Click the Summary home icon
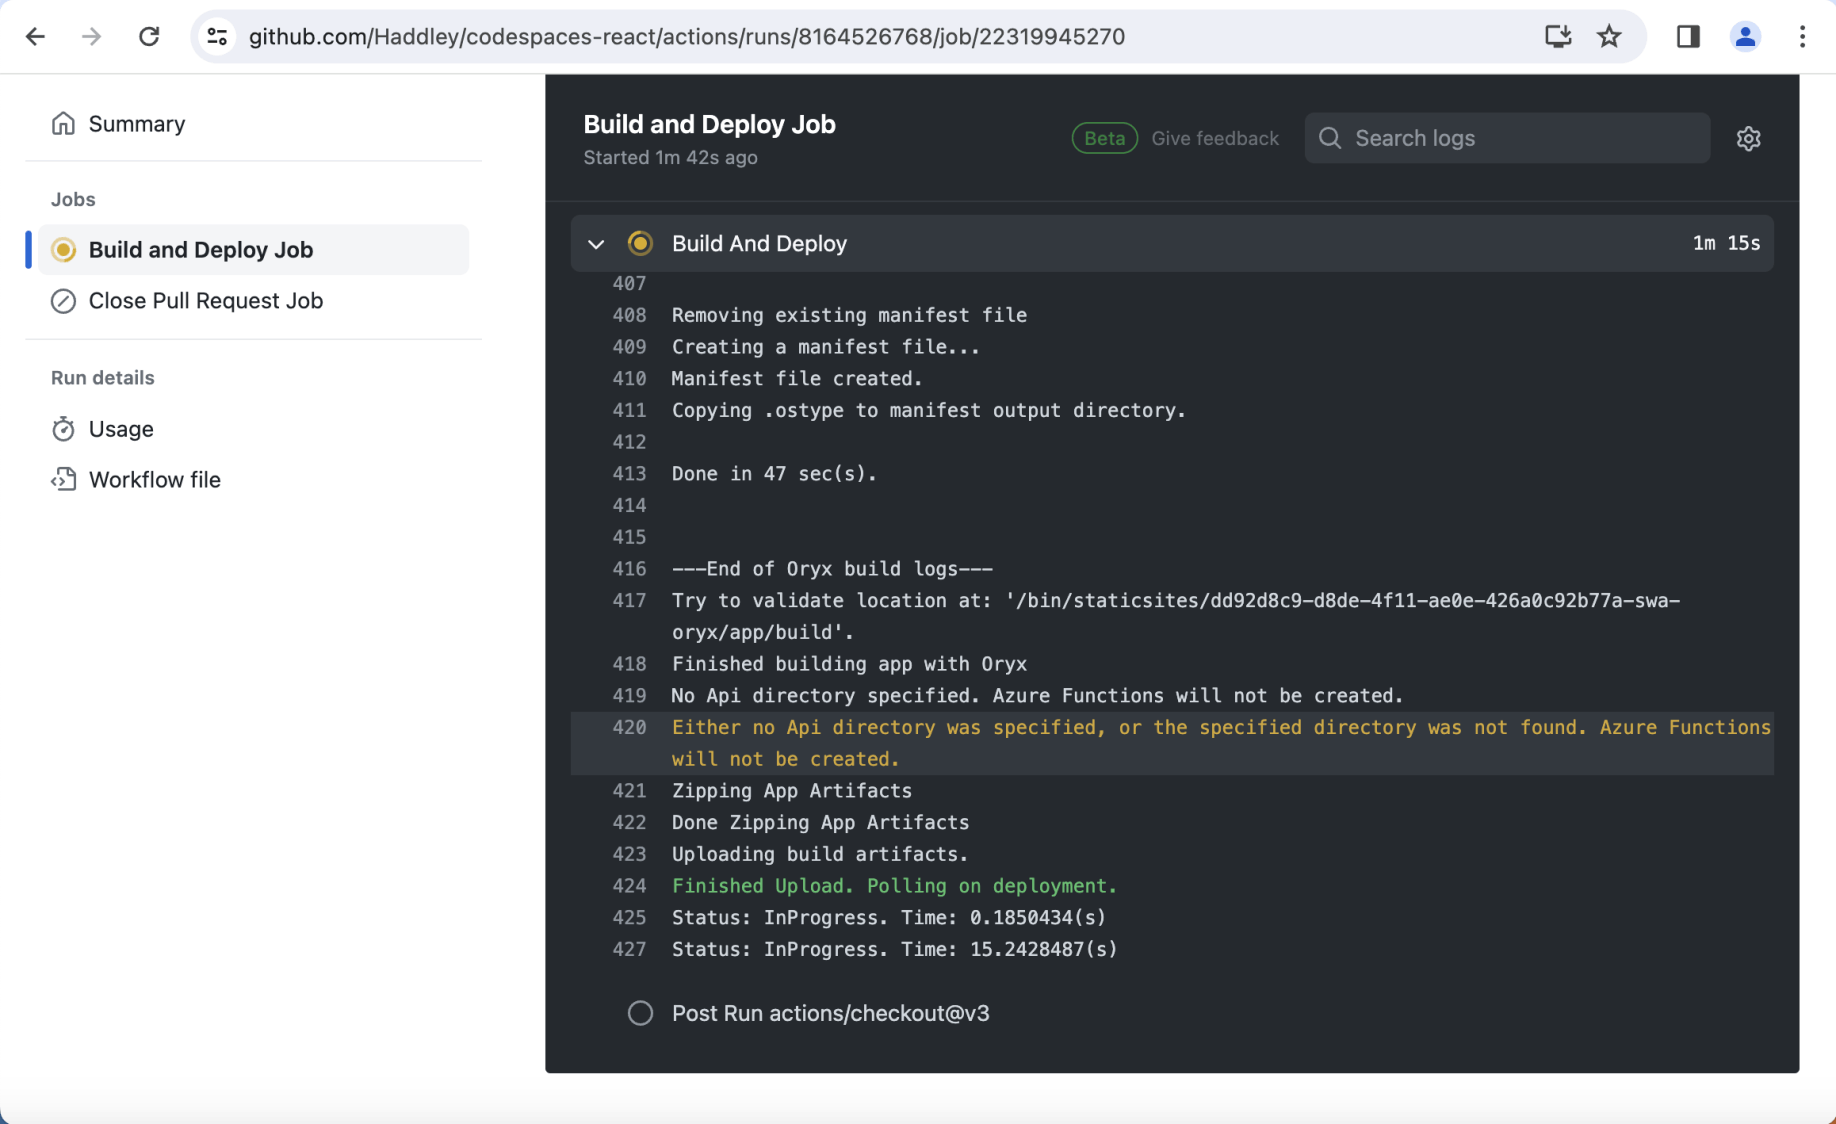 63,124
